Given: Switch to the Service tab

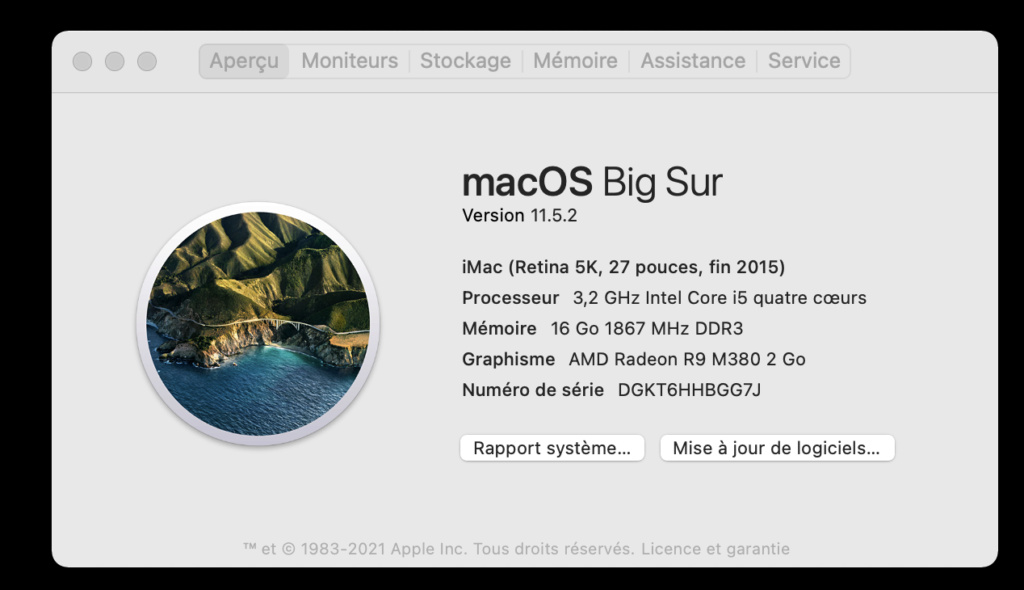Looking at the screenshot, I should coord(804,61).
